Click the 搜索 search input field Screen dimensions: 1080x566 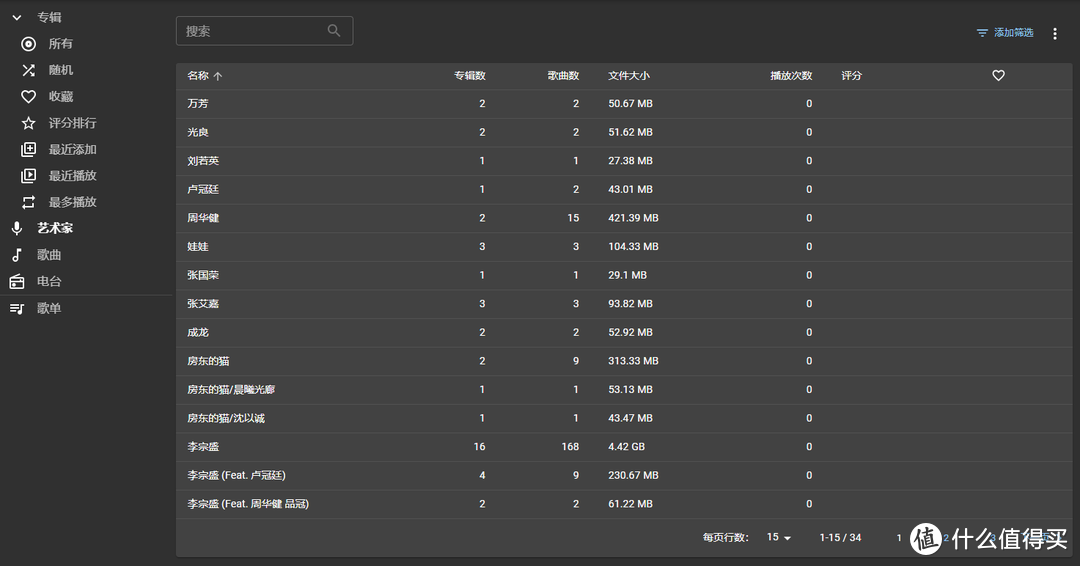coord(254,31)
